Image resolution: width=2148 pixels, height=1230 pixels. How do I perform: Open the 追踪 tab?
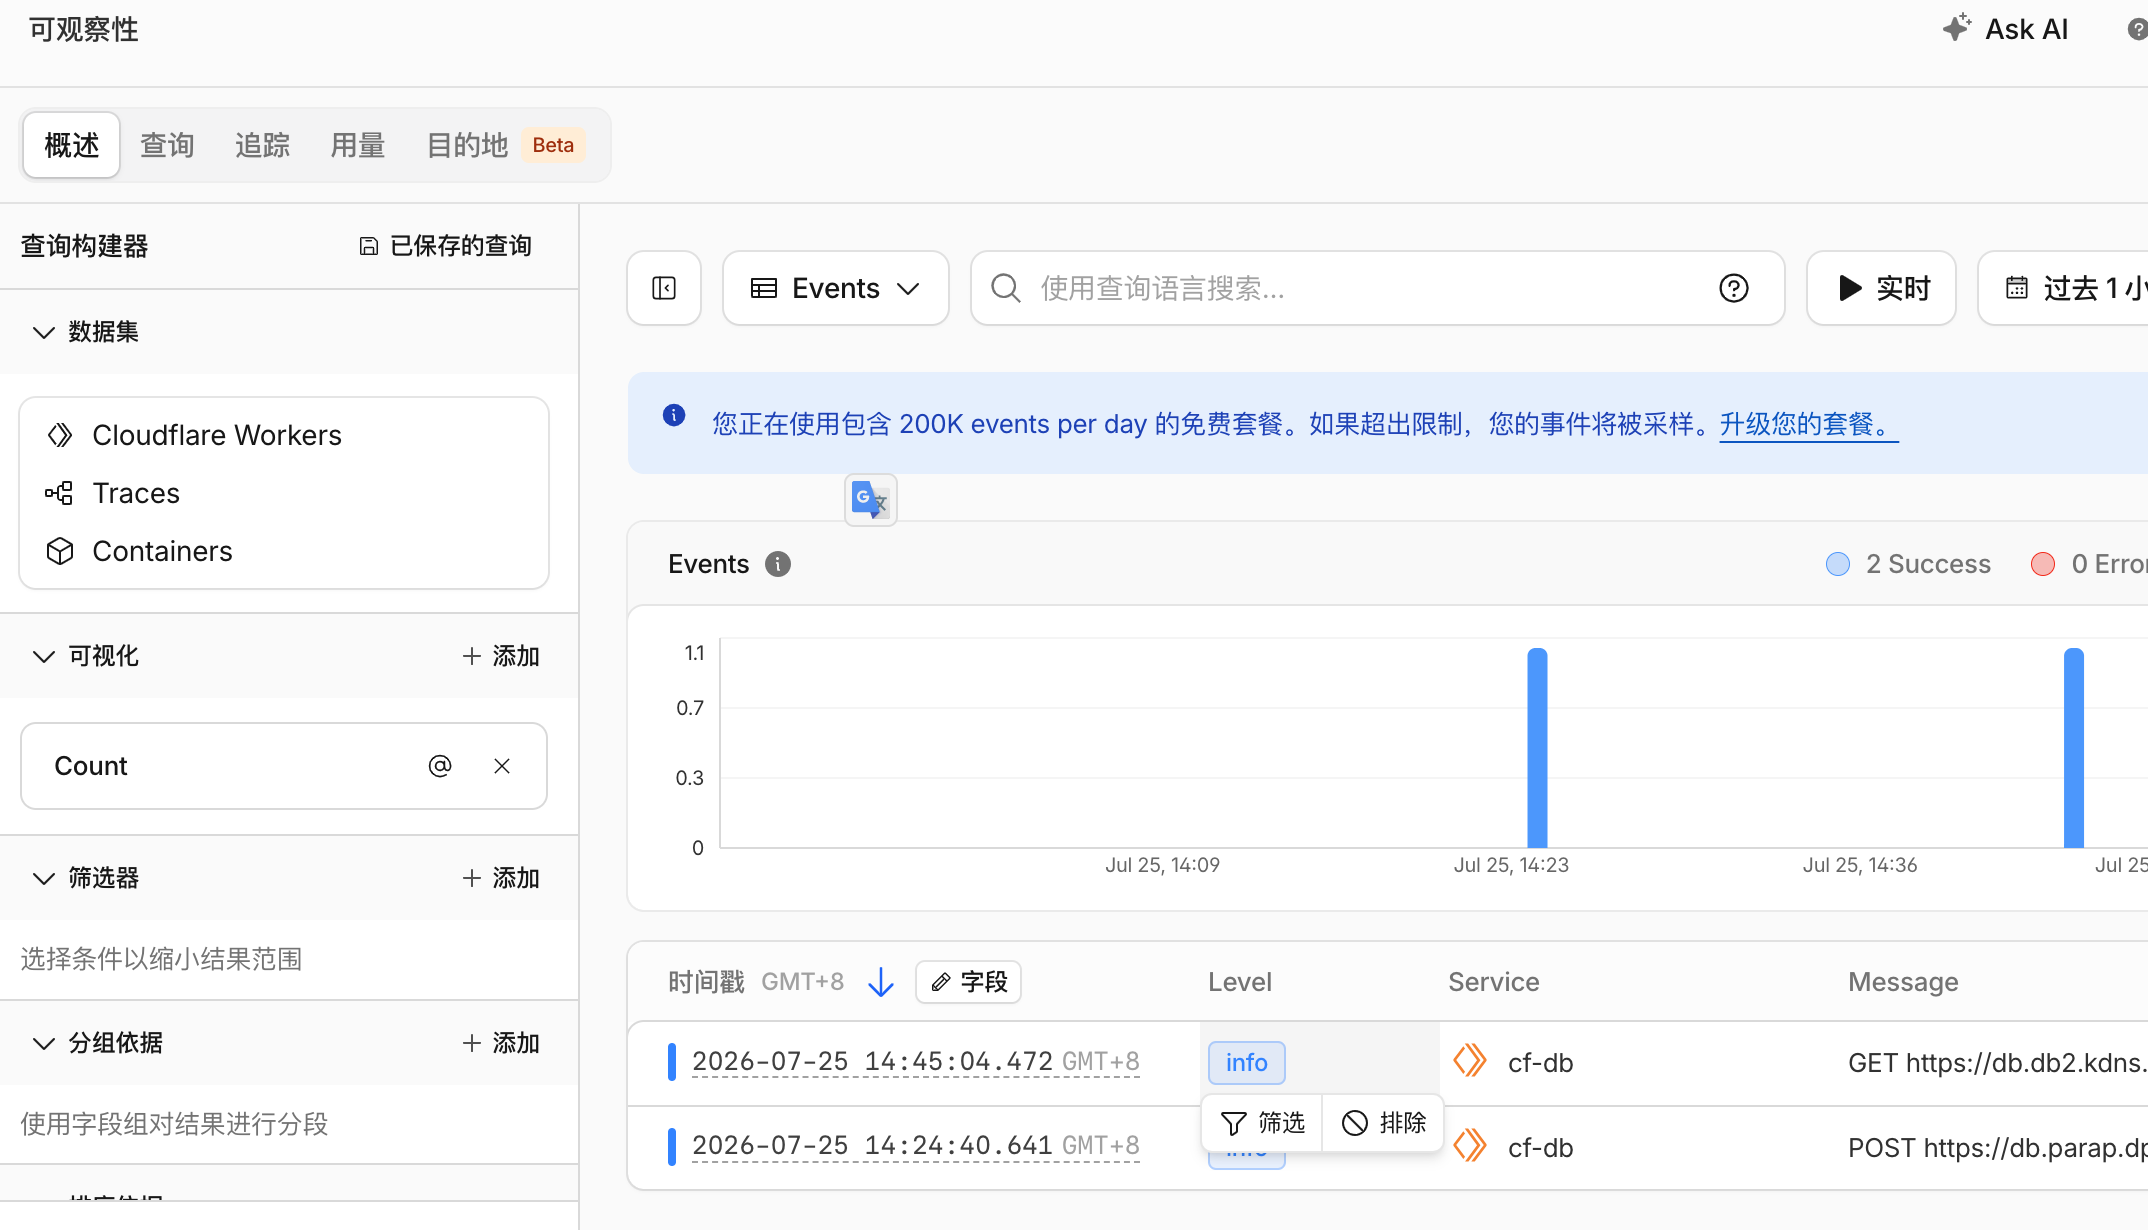click(x=262, y=145)
